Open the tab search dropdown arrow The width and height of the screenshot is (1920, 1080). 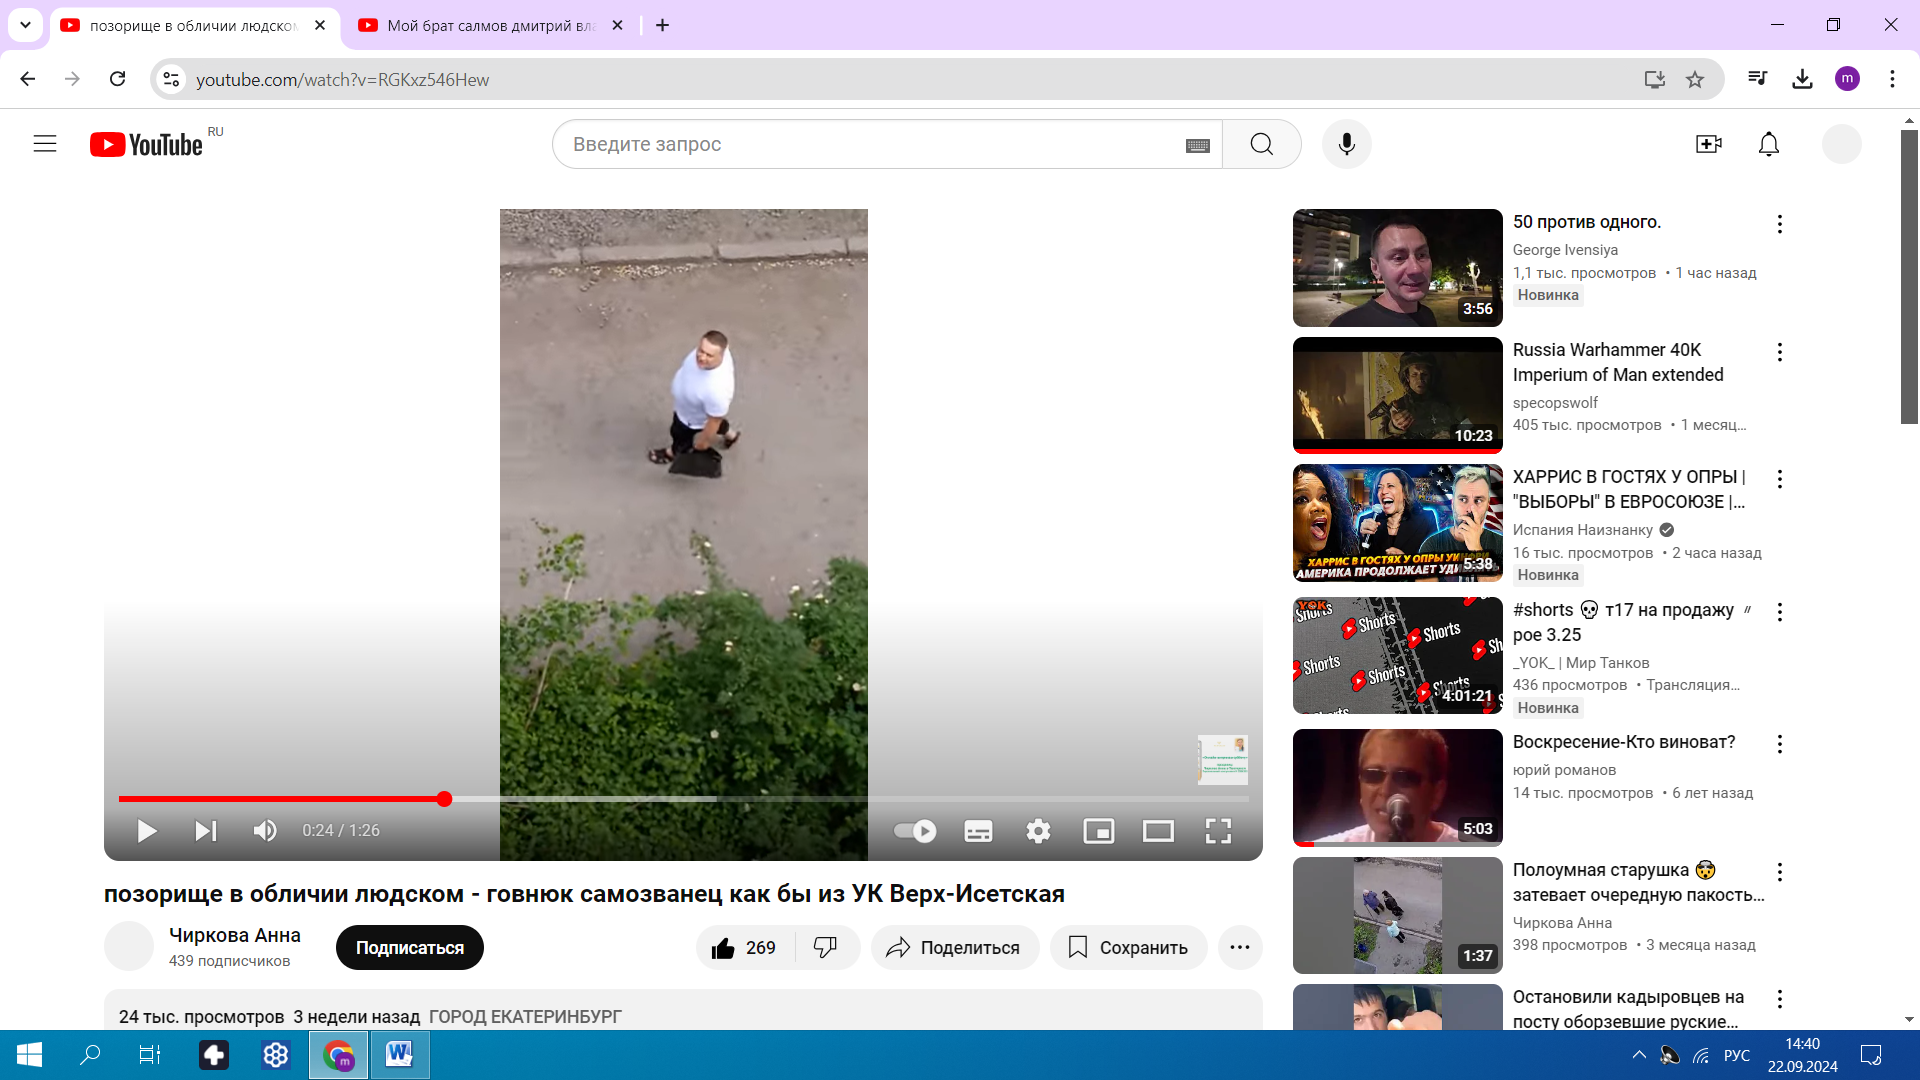tap(25, 25)
